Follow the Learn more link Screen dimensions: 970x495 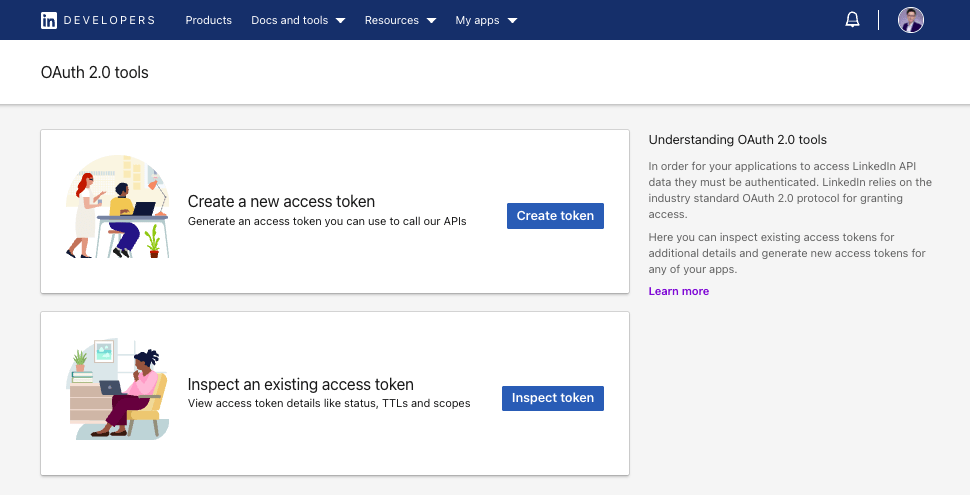pos(679,291)
